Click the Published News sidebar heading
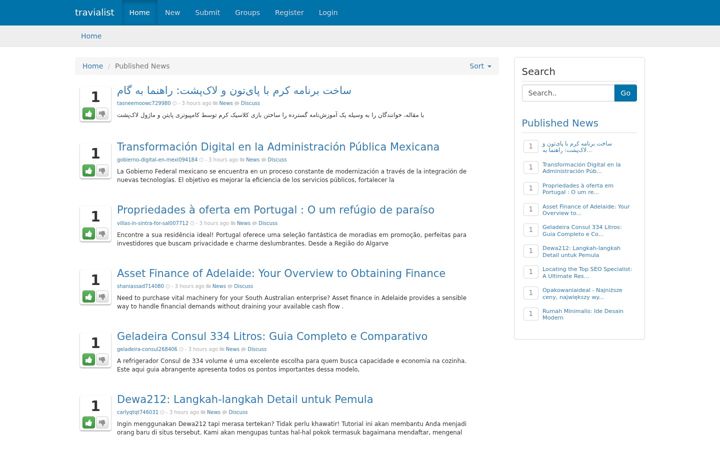The width and height of the screenshot is (720, 450). tap(560, 123)
